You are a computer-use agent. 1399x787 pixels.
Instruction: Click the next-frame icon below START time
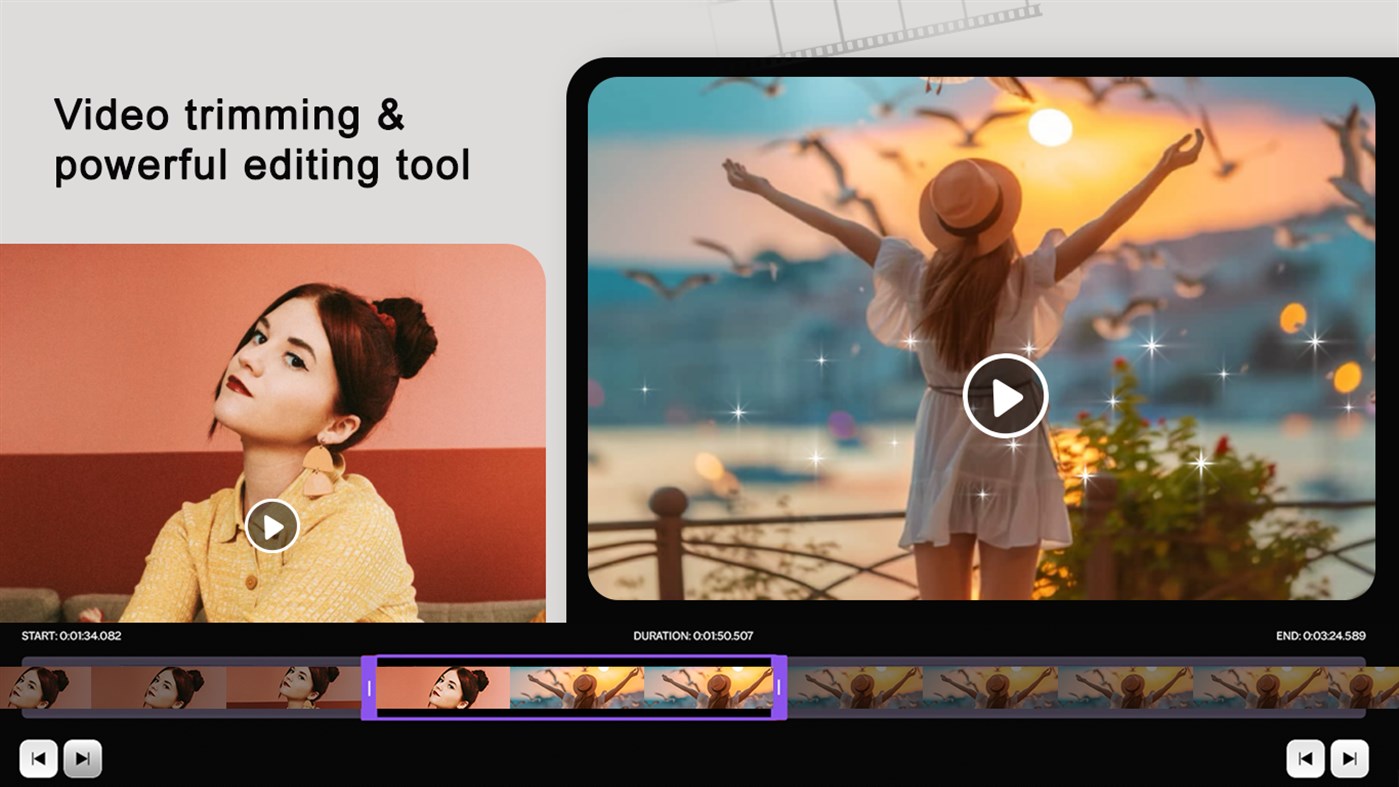pos(83,758)
